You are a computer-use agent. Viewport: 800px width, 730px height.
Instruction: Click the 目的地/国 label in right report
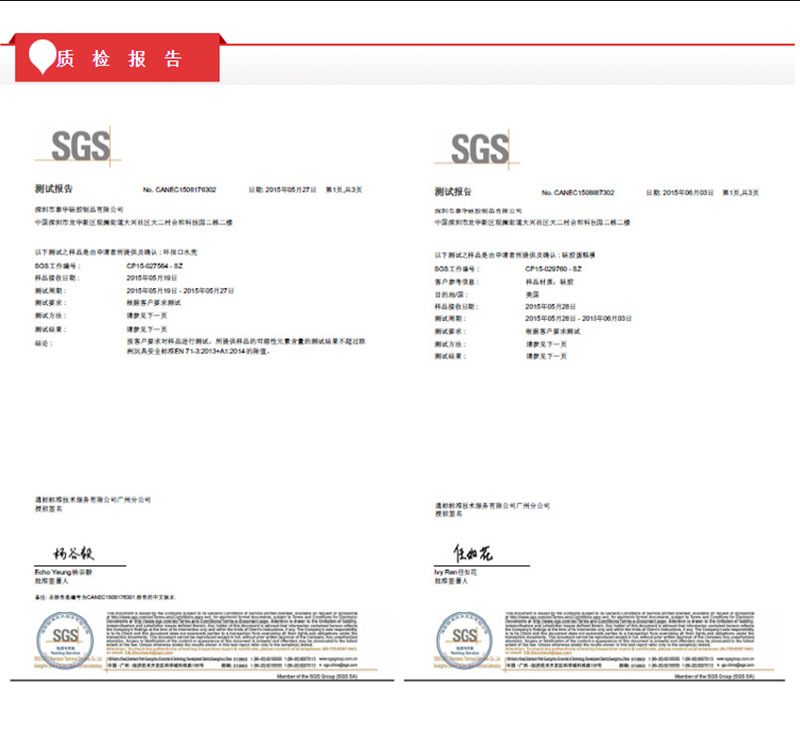click(451, 294)
